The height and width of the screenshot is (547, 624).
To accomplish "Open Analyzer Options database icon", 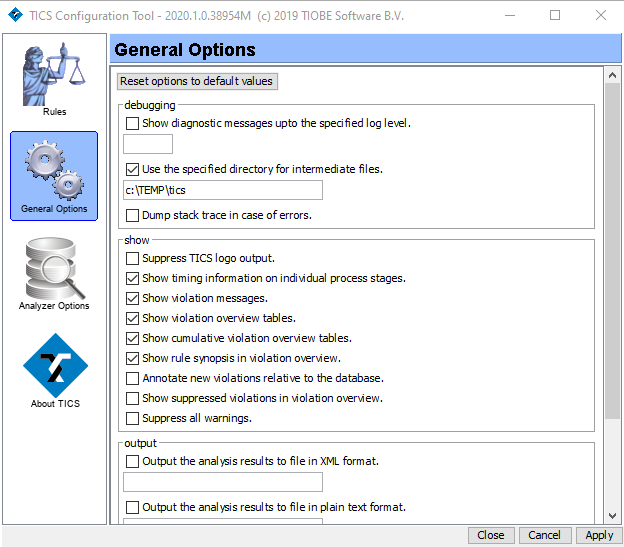I will click(x=54, y=269).
